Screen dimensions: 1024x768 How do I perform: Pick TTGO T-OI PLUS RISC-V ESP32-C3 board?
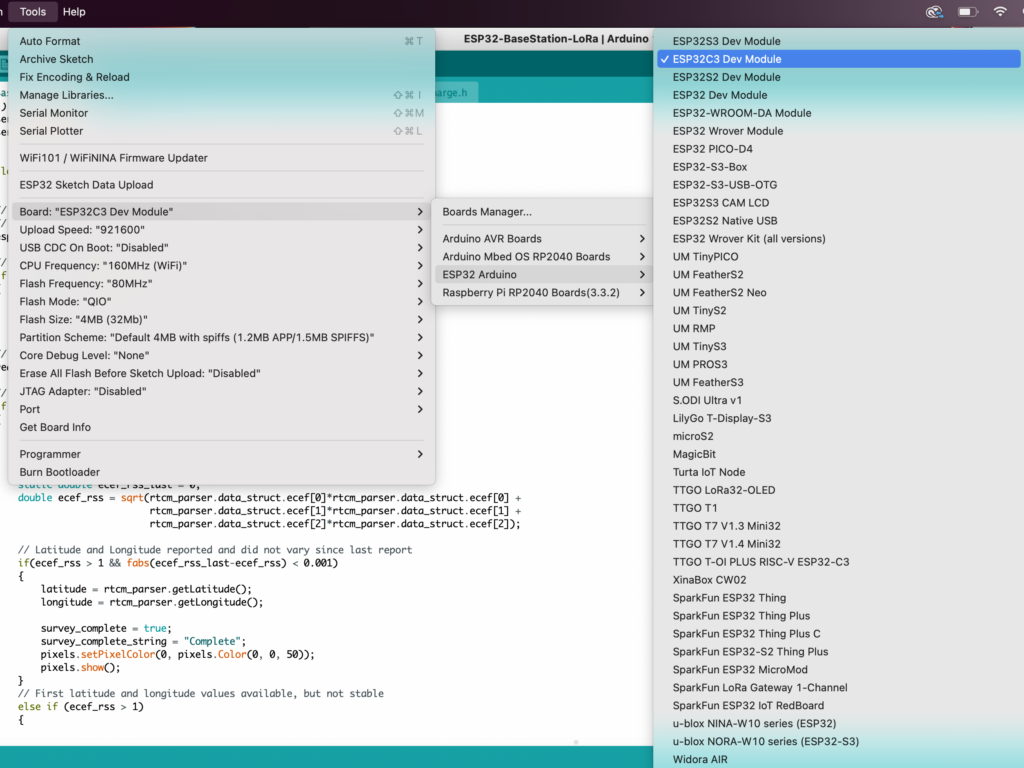point(839,562)
